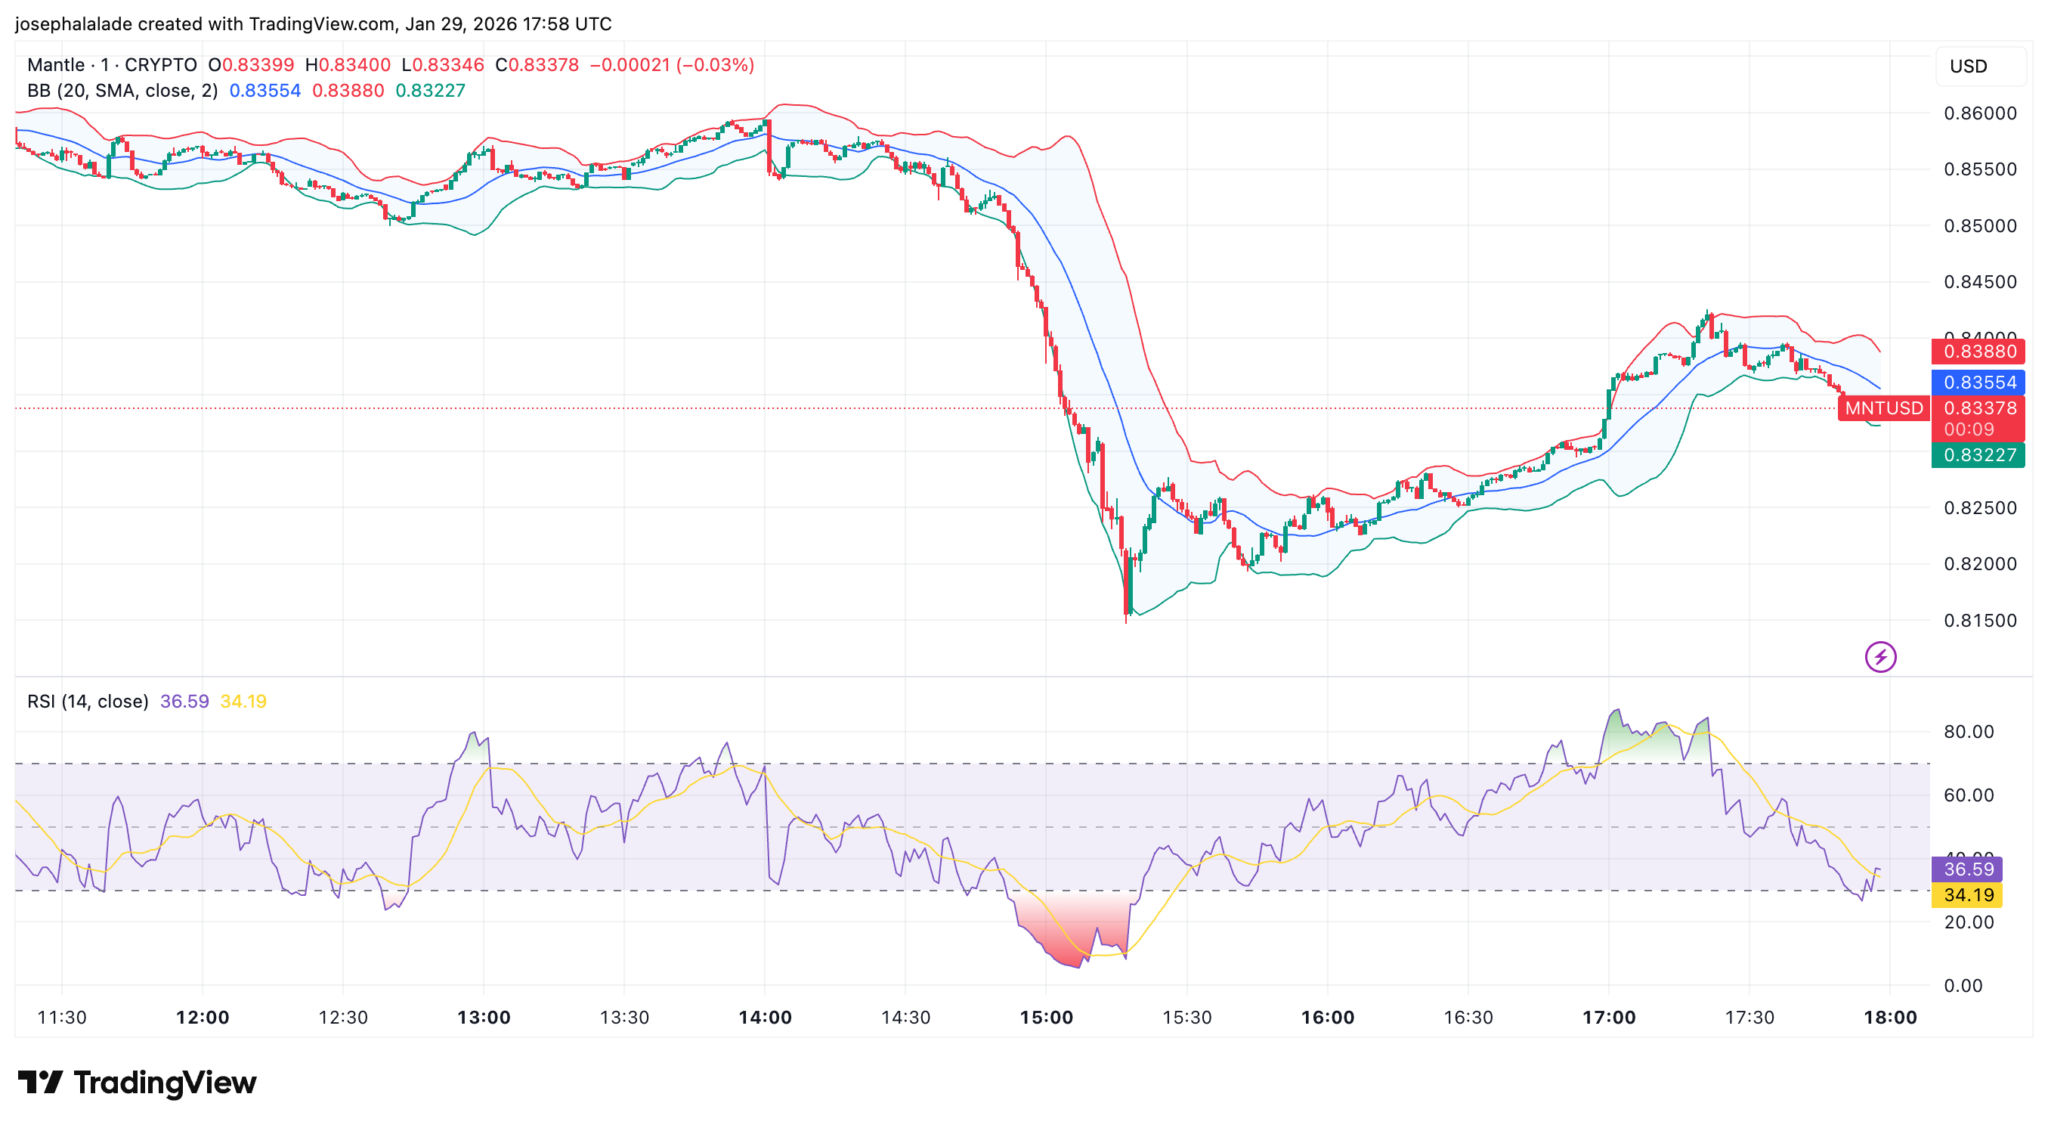This screenshot has width=2048, height=1128.
Task: Click blue basis price label 0.83554
Action: [1979, 383]
